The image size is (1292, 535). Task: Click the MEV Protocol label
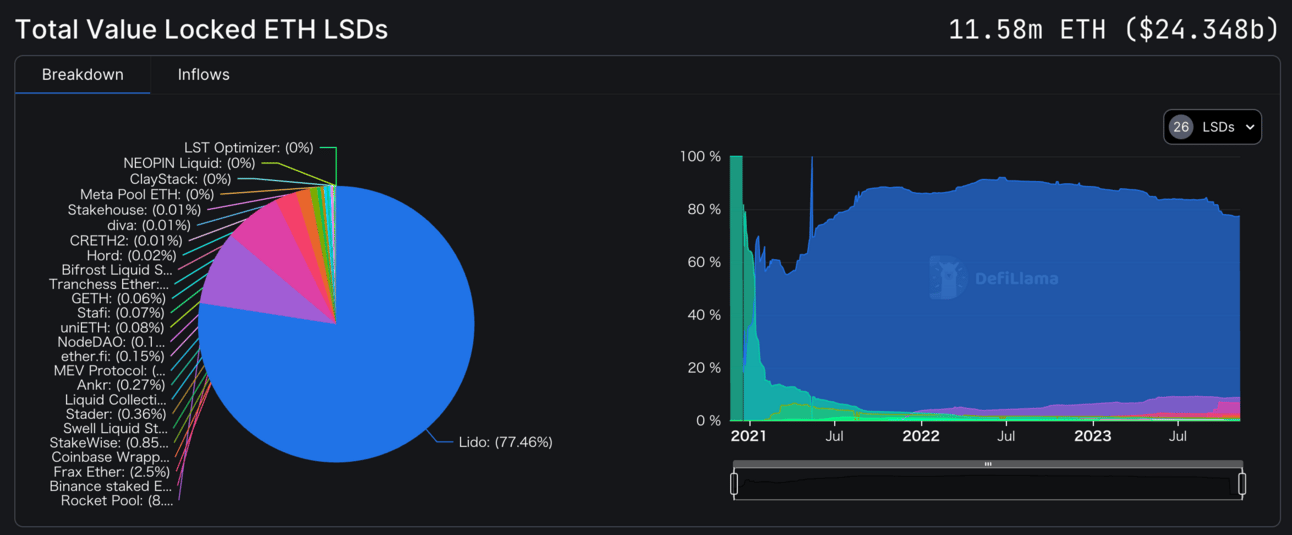click(x=109, y=371)
